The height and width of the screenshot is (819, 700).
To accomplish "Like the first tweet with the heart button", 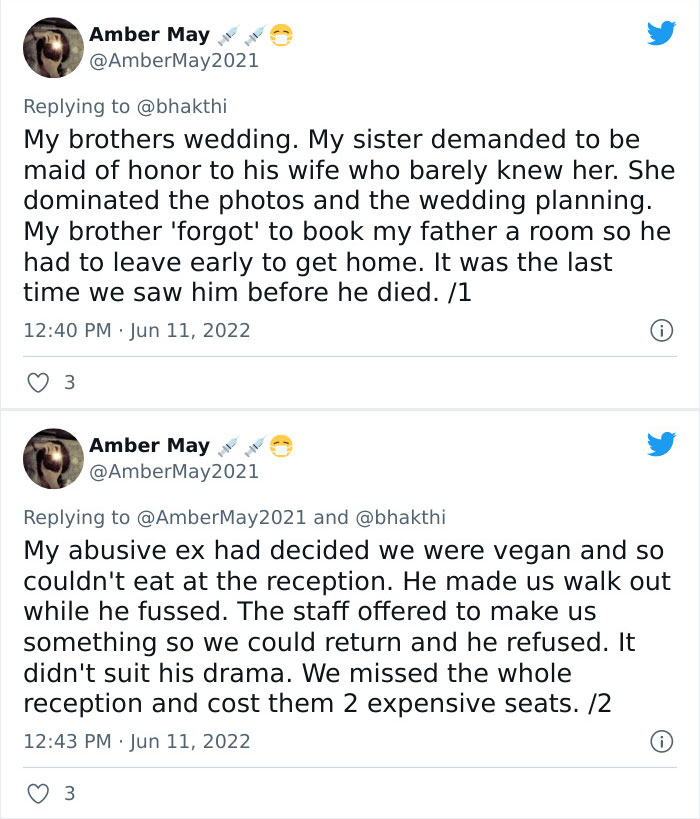I will [38, 382].
